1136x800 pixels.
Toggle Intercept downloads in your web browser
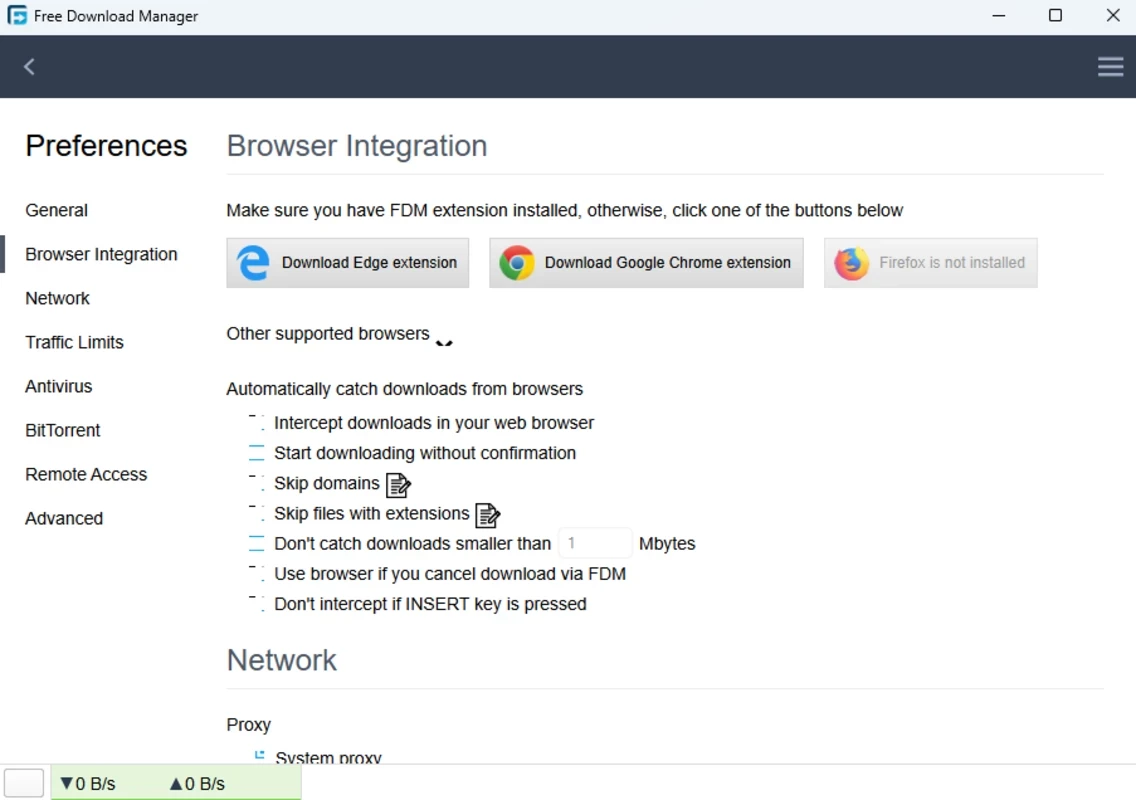tap(257, 423)
